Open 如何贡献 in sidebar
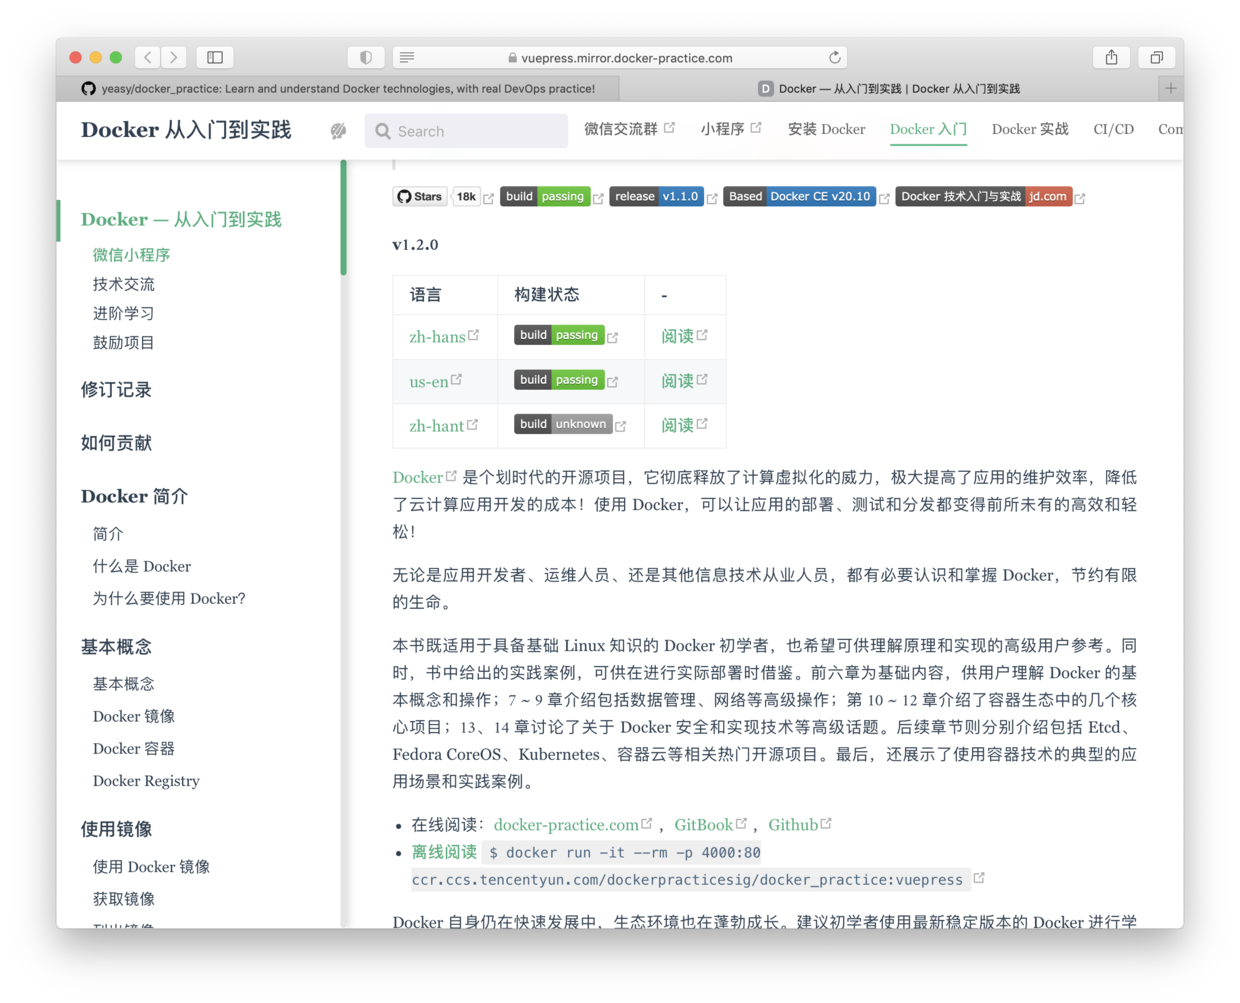This screenshot has width=1240, height=1003. [116, 443]
